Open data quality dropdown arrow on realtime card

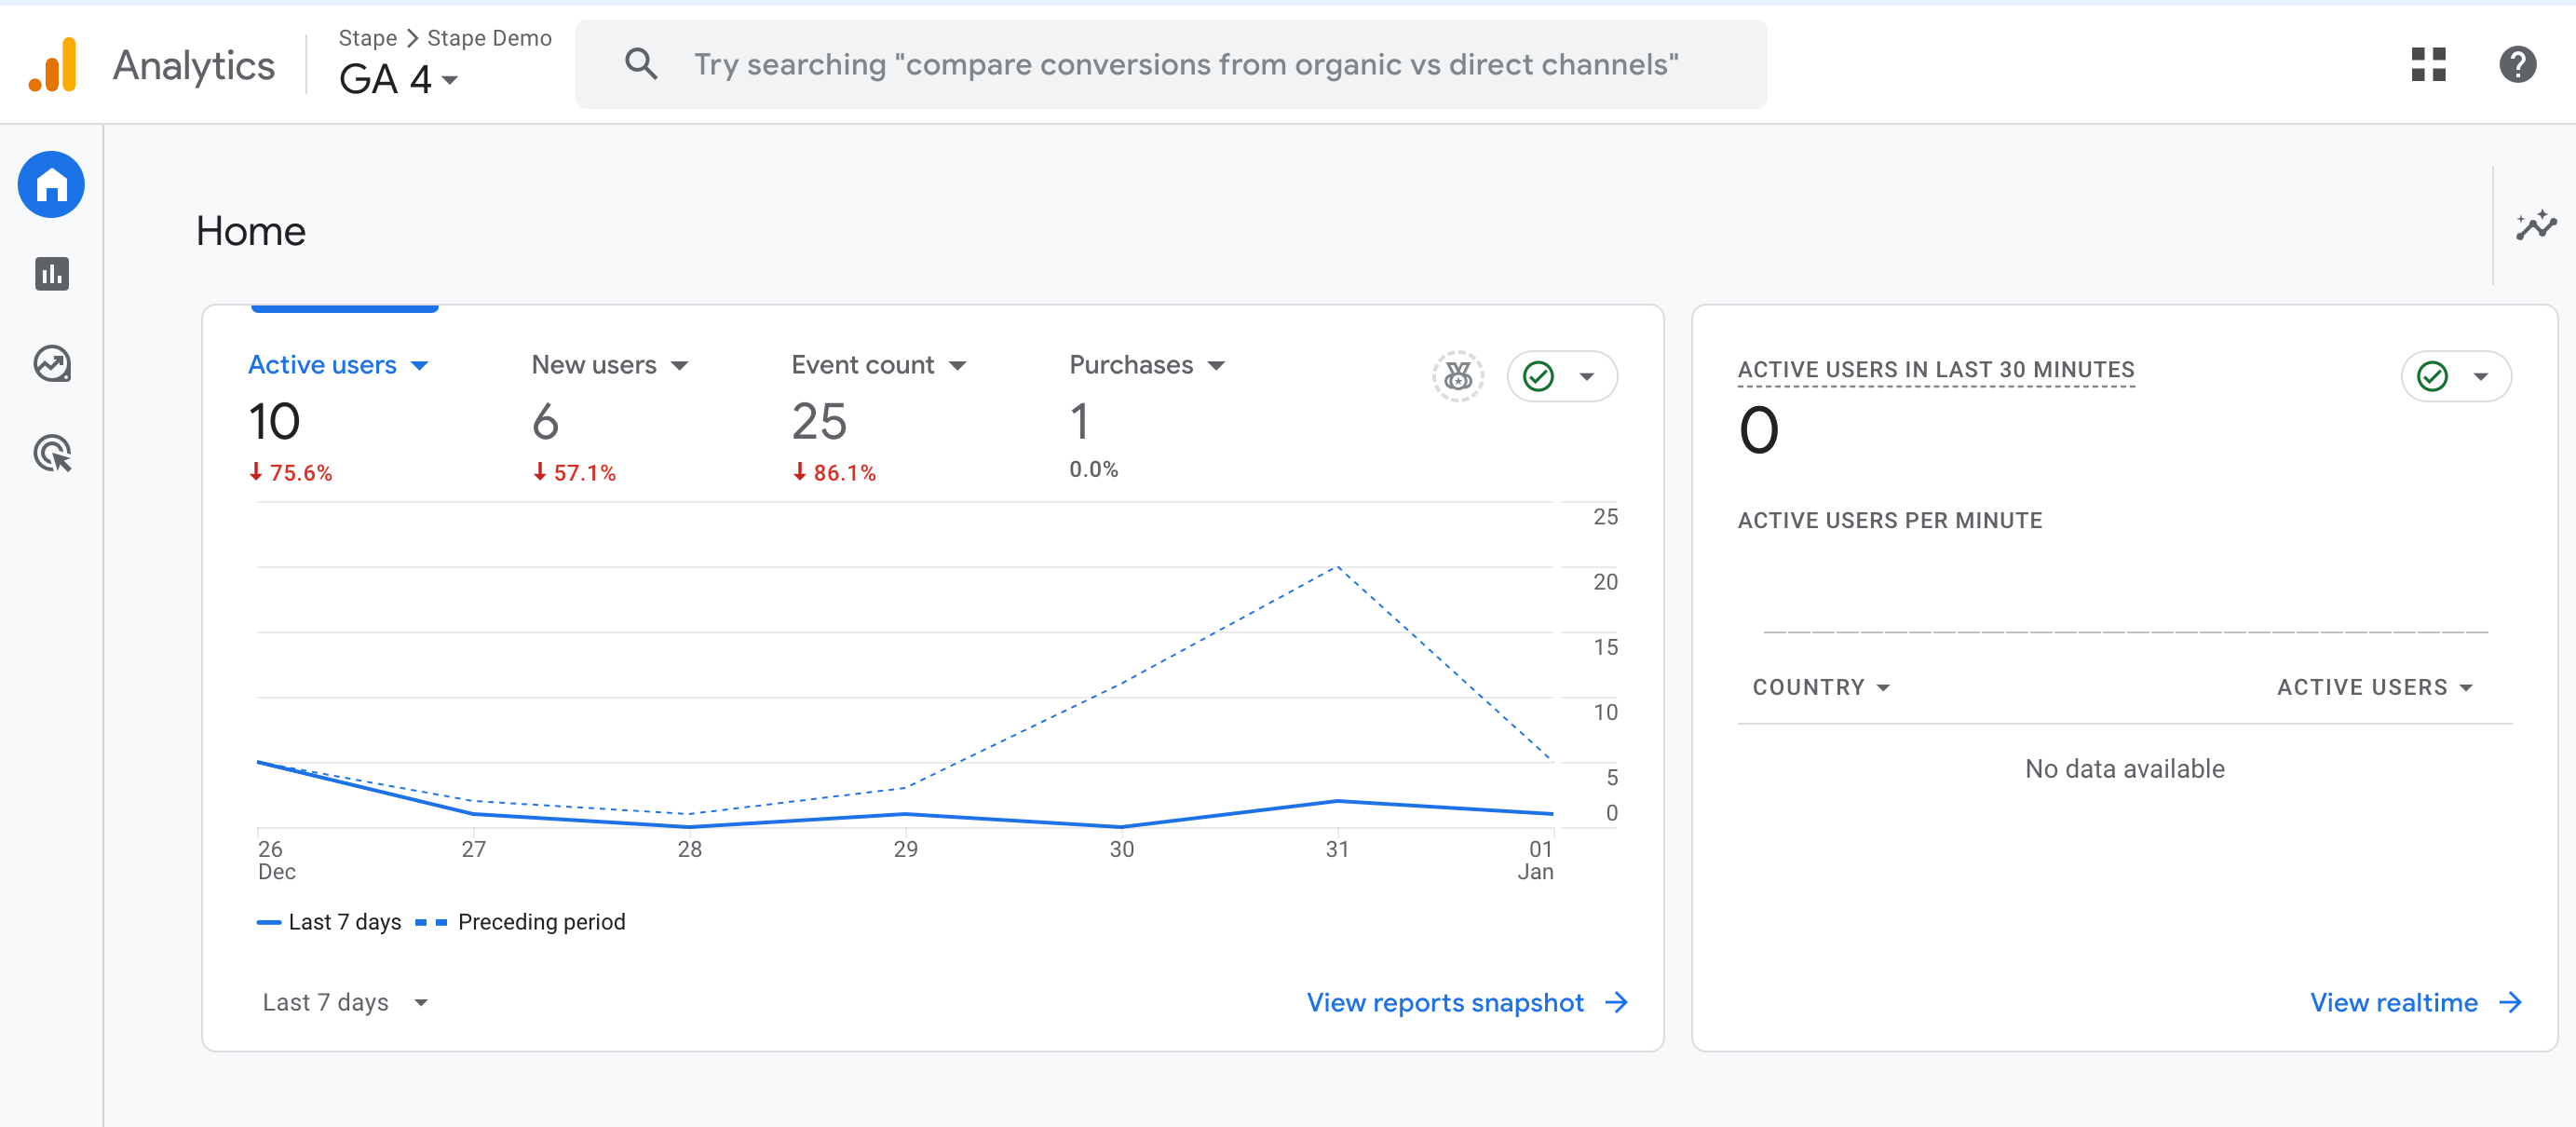pos(2481,377)
